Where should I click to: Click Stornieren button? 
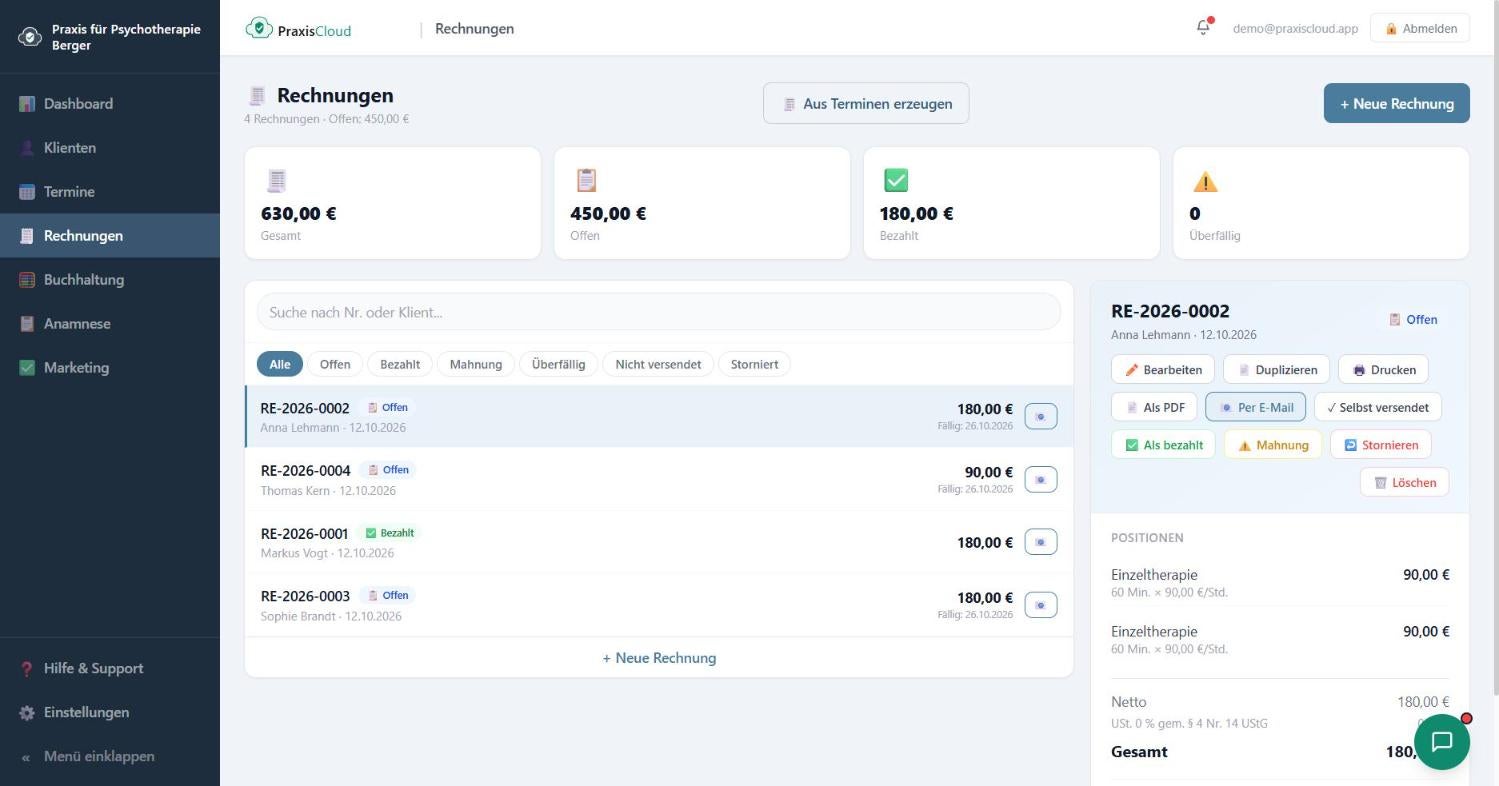pyautogui.click(x=1380, y=445)
